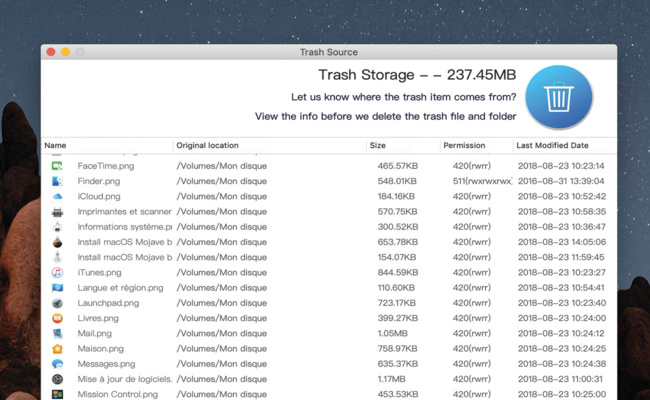Click the Launchpad.png rocket icon

point(58,303)
